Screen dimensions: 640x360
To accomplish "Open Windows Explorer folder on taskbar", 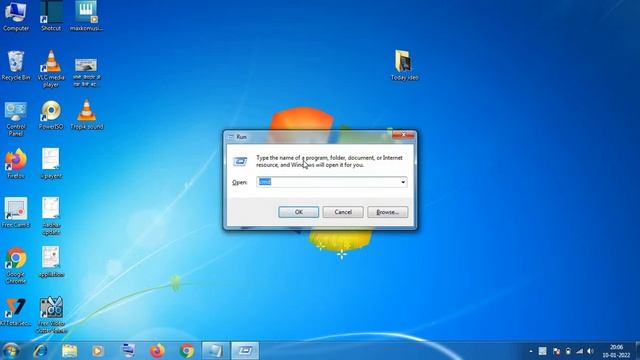I will 69,351.
